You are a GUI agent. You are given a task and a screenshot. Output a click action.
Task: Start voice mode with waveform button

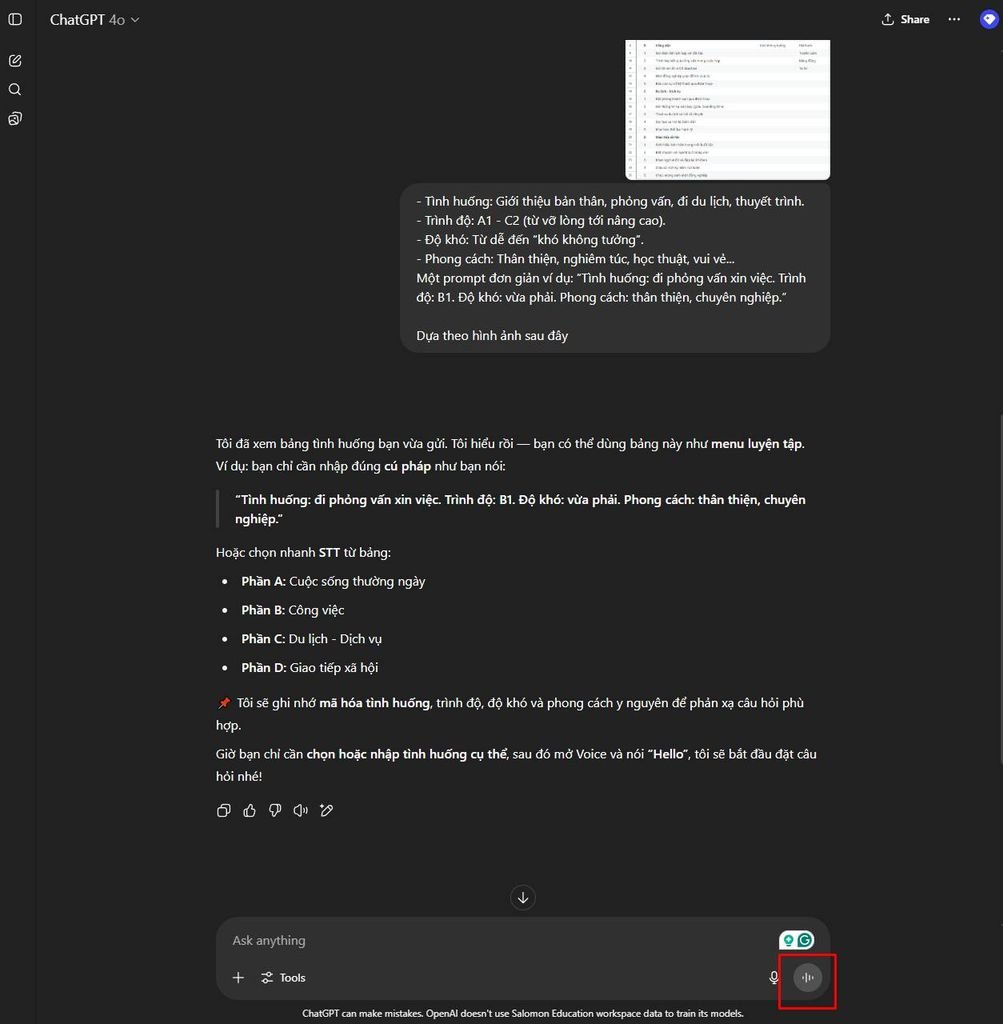(x=808, y=978)
